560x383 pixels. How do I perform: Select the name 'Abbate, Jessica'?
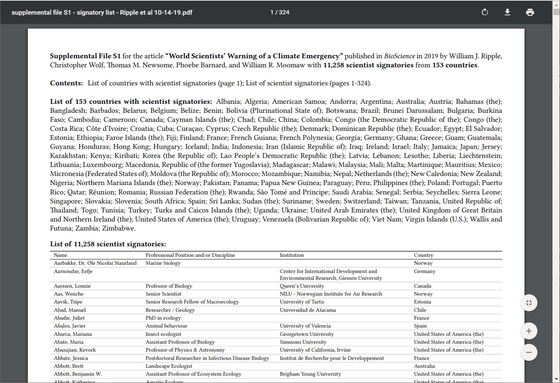click(71, 358)
